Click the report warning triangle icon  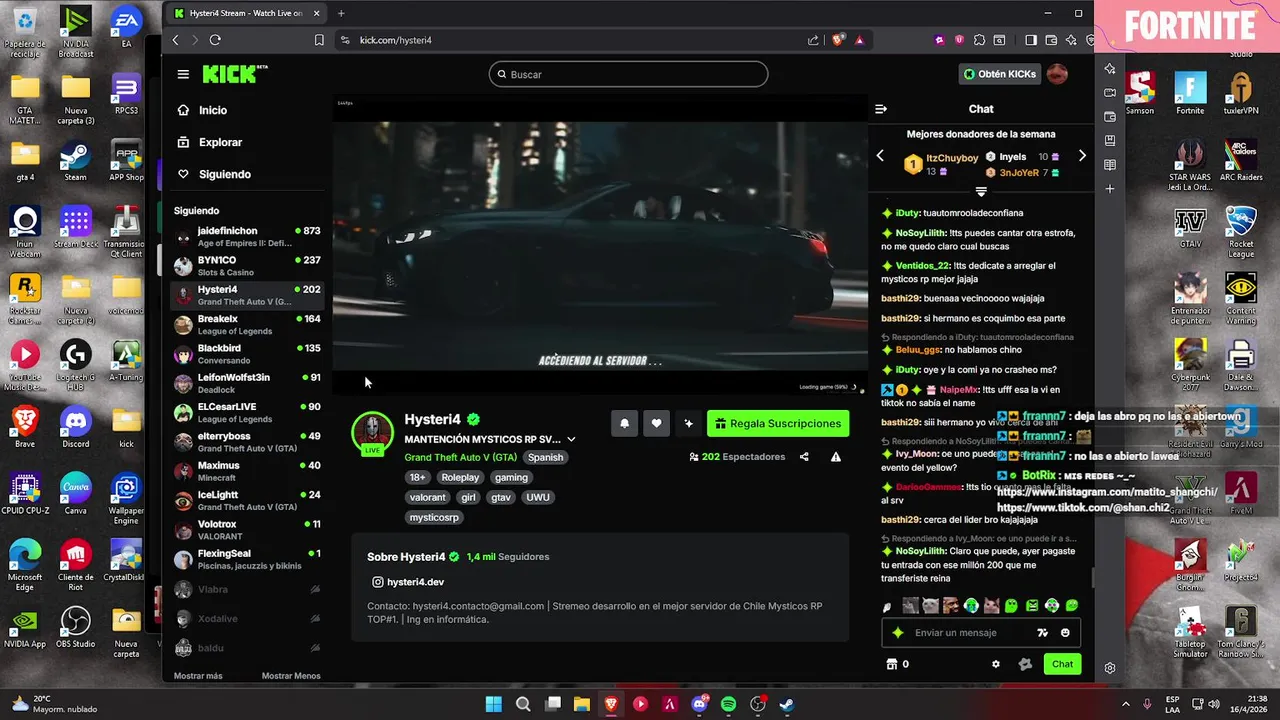(x=836, y=457)
